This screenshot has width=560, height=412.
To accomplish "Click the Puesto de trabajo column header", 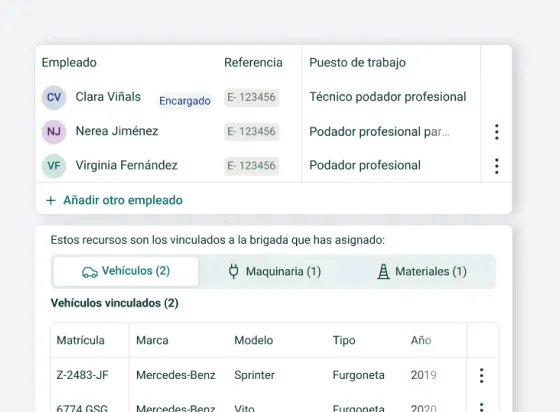I will click(x=358, y=63).
